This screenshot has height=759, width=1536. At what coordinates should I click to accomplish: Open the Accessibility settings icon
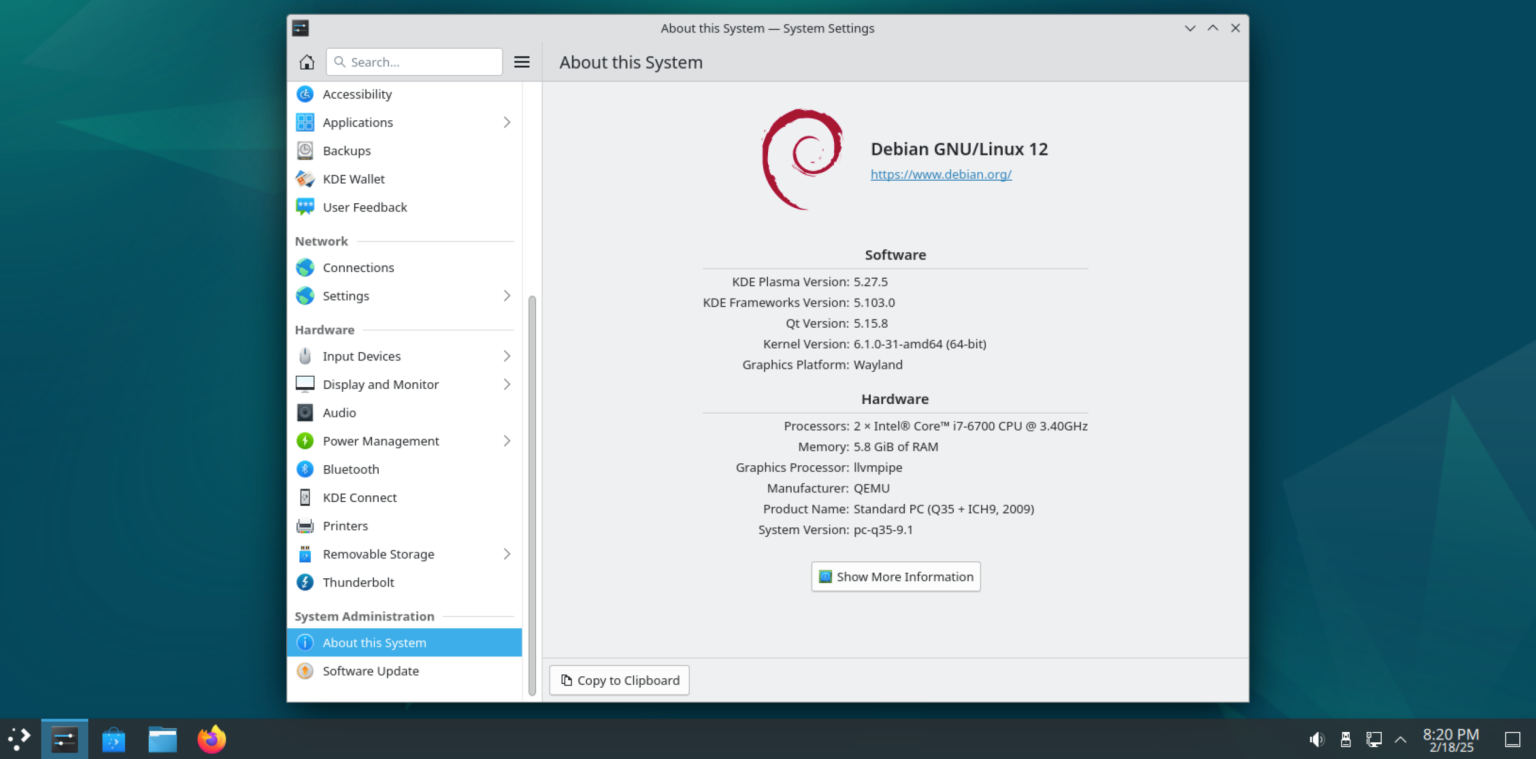[305, 94]
